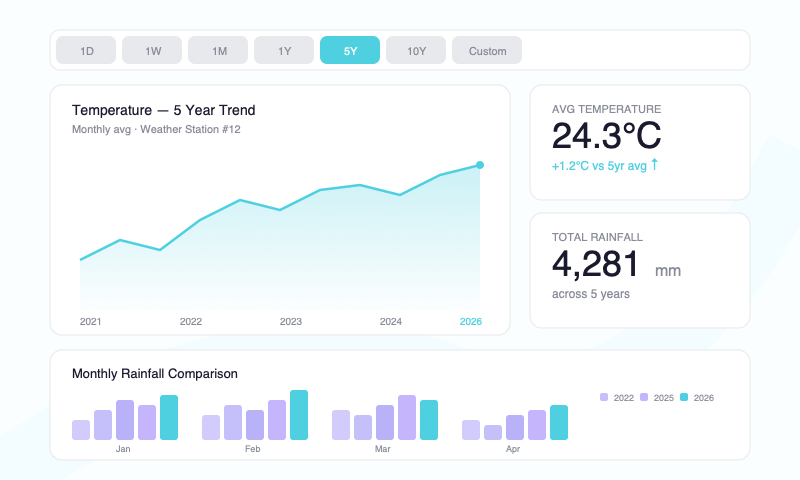
Task: Click the Mar month label
Action: click(x=383, y=449)
